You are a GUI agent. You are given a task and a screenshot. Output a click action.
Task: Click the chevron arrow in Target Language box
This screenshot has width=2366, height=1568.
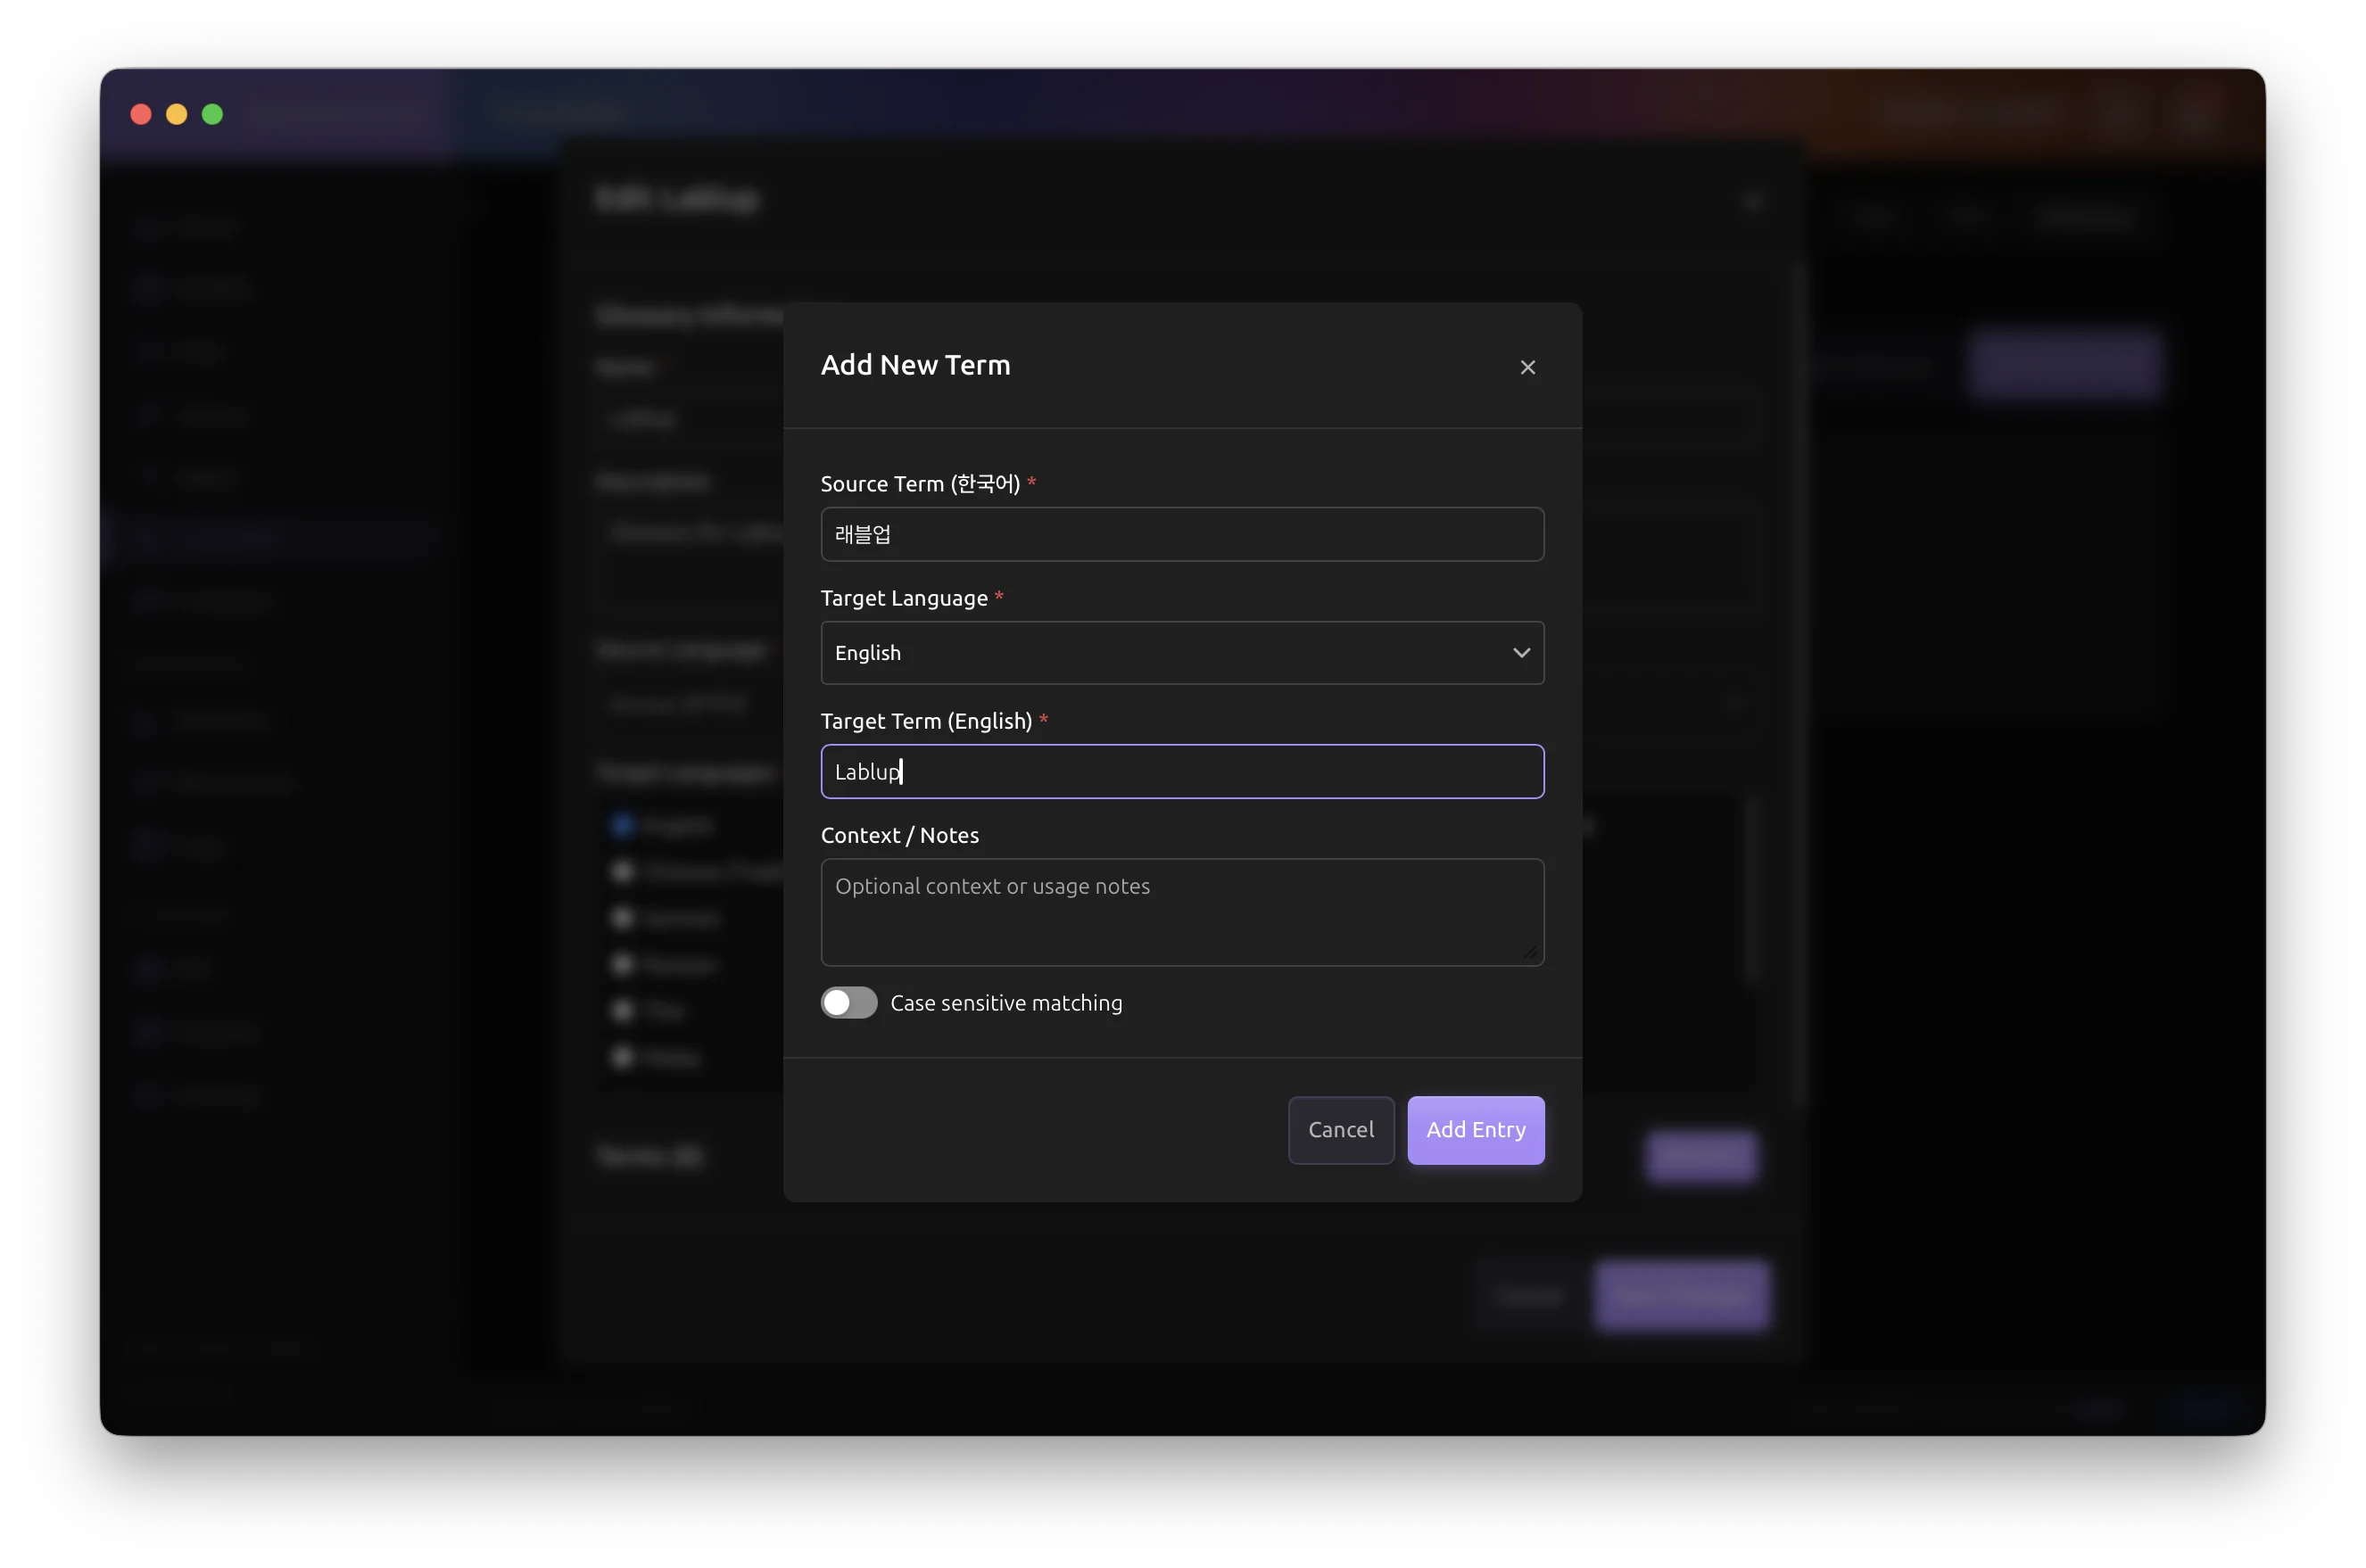tap(1520, 653)
